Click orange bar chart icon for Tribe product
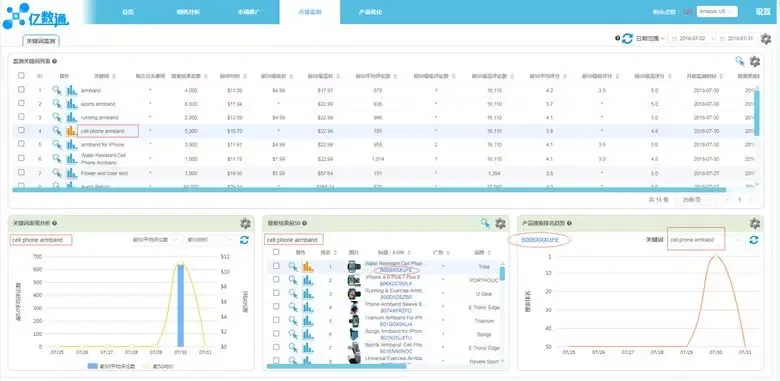Image resolution: width=780 pixels, height=381 pixels. (x=308, y=267)
